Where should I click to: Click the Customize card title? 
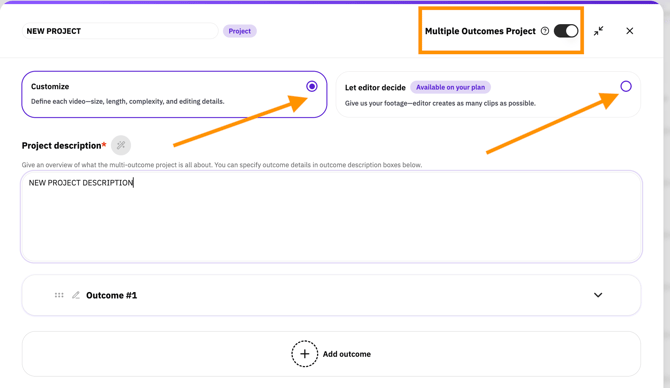click(x=50, y=86)
